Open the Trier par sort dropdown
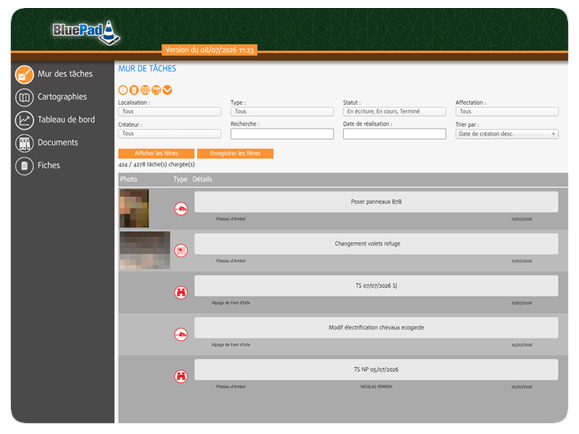 point(507,134)
